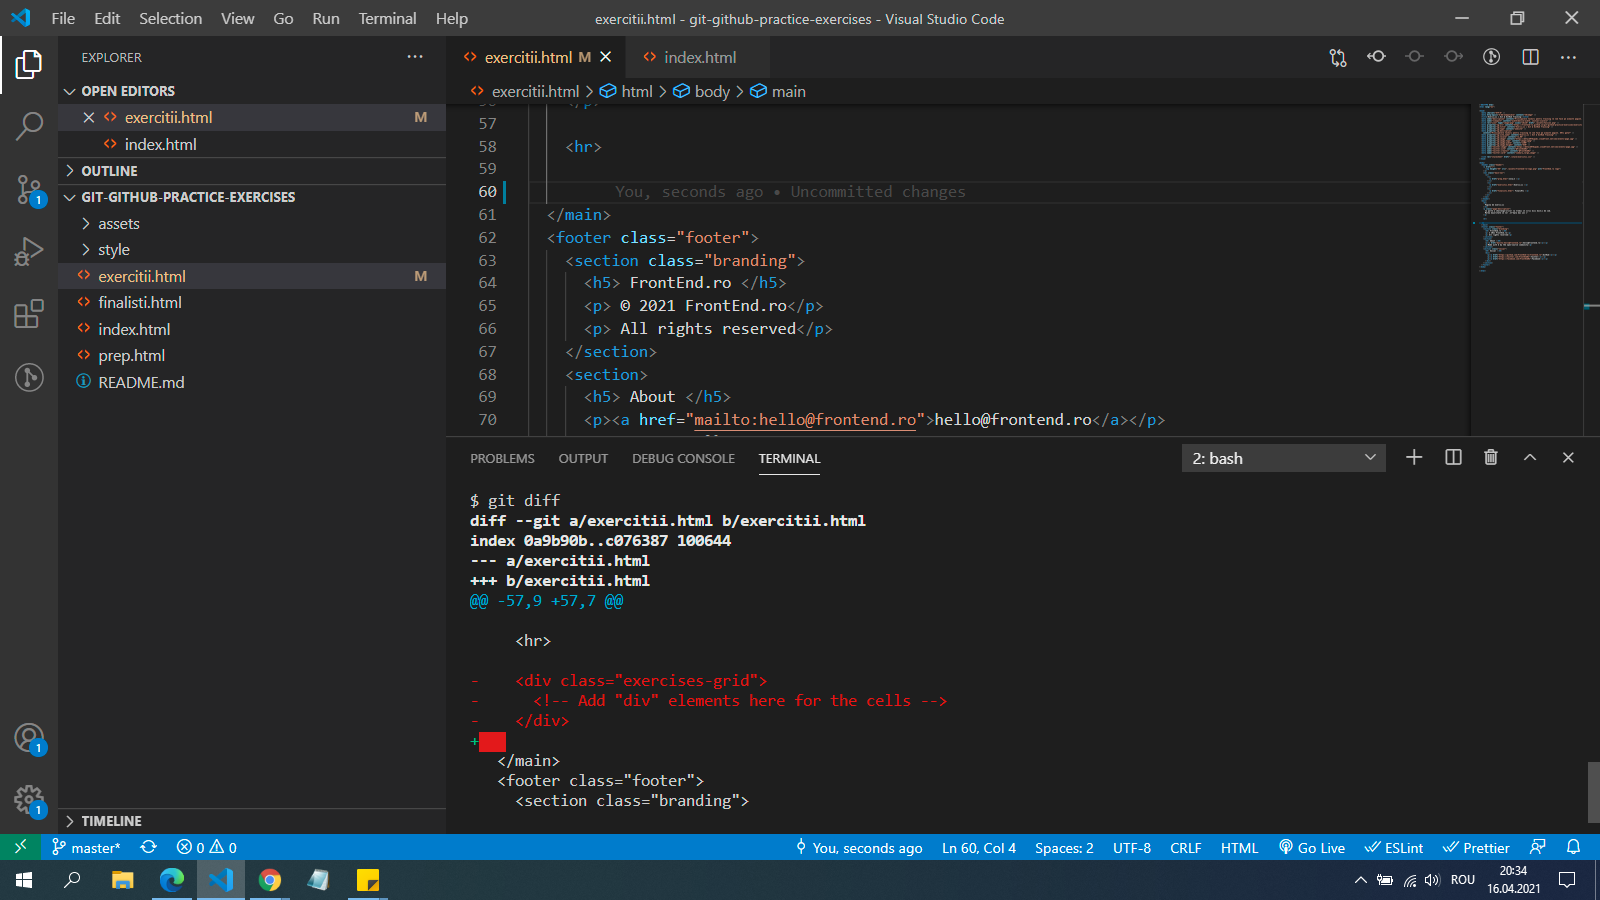Toggle Go Live server in status bar
Screen dimensions: 1600x900
coord(1311,848)
